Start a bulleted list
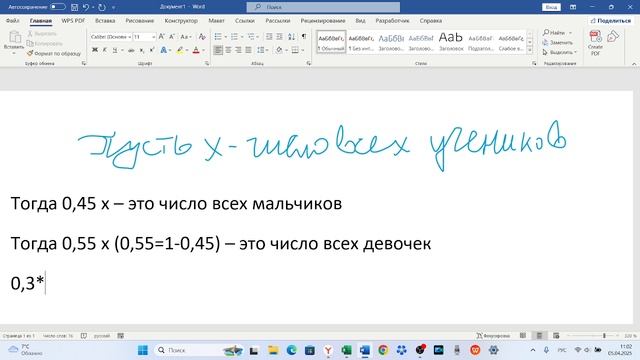 click(218, 37)
